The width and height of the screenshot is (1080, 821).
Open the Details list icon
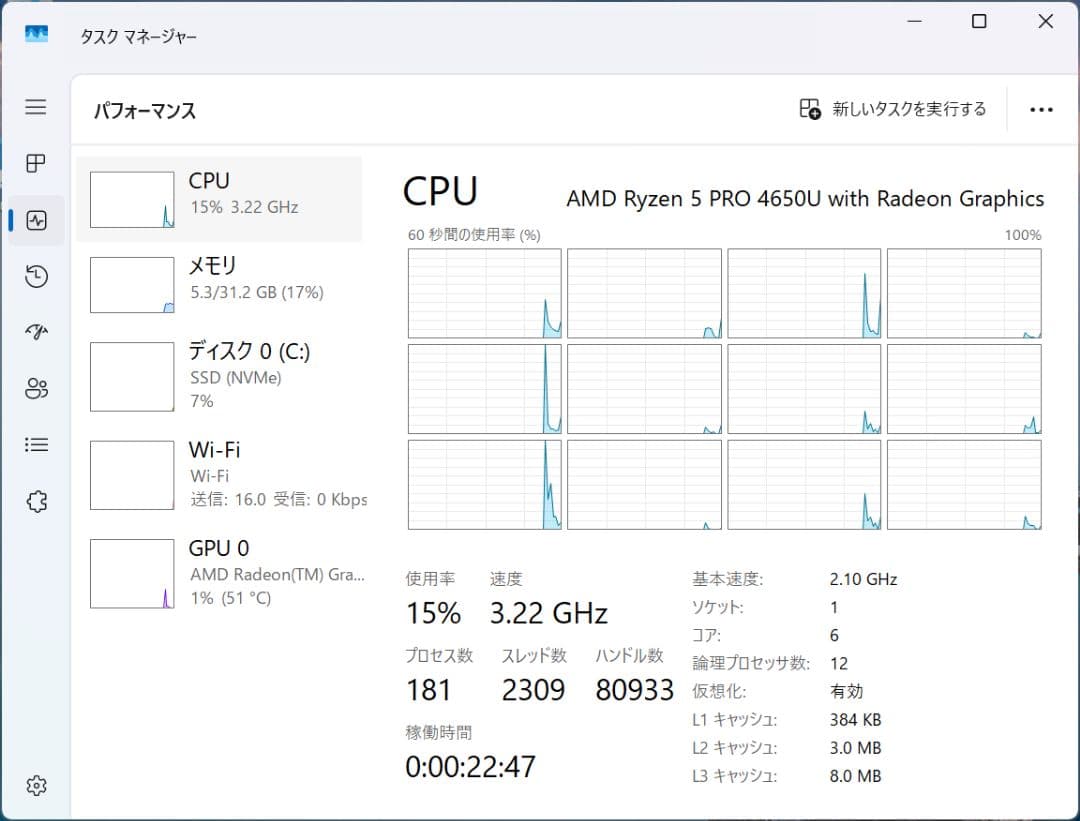point(36,444)
